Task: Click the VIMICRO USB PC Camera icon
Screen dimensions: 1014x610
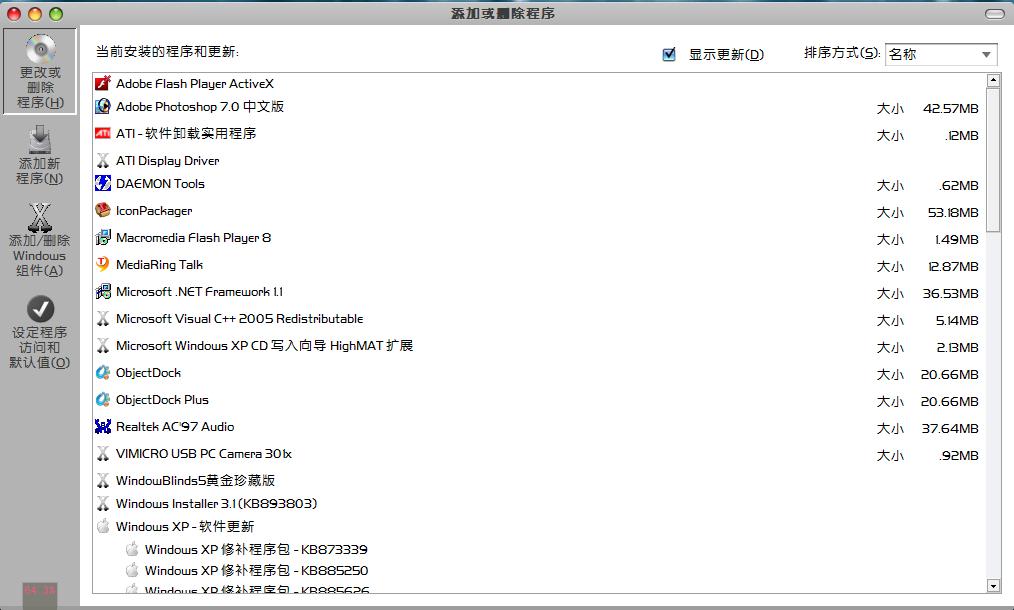Action: tap(103, 454)
